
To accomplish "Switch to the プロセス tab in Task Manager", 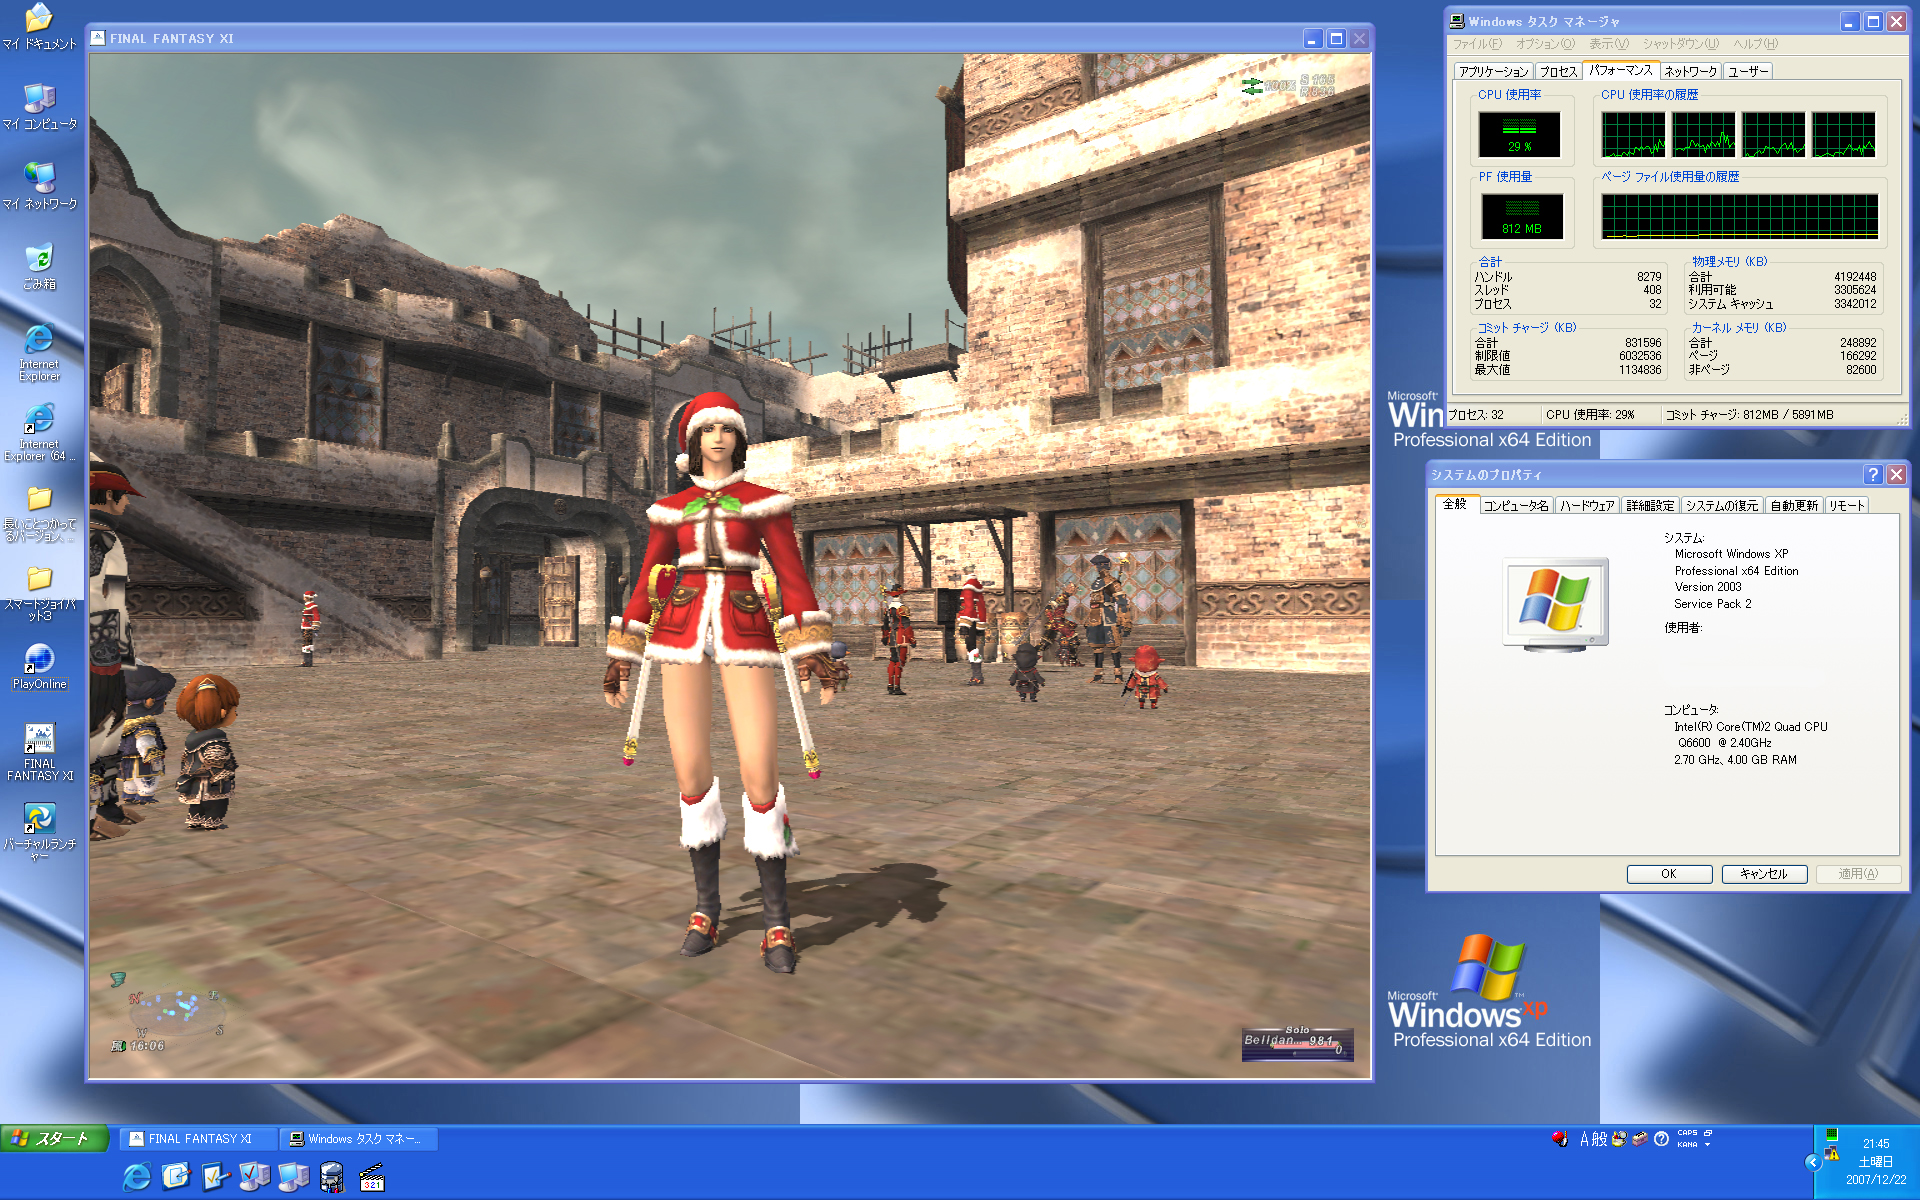I will [x=1557, y=72].
